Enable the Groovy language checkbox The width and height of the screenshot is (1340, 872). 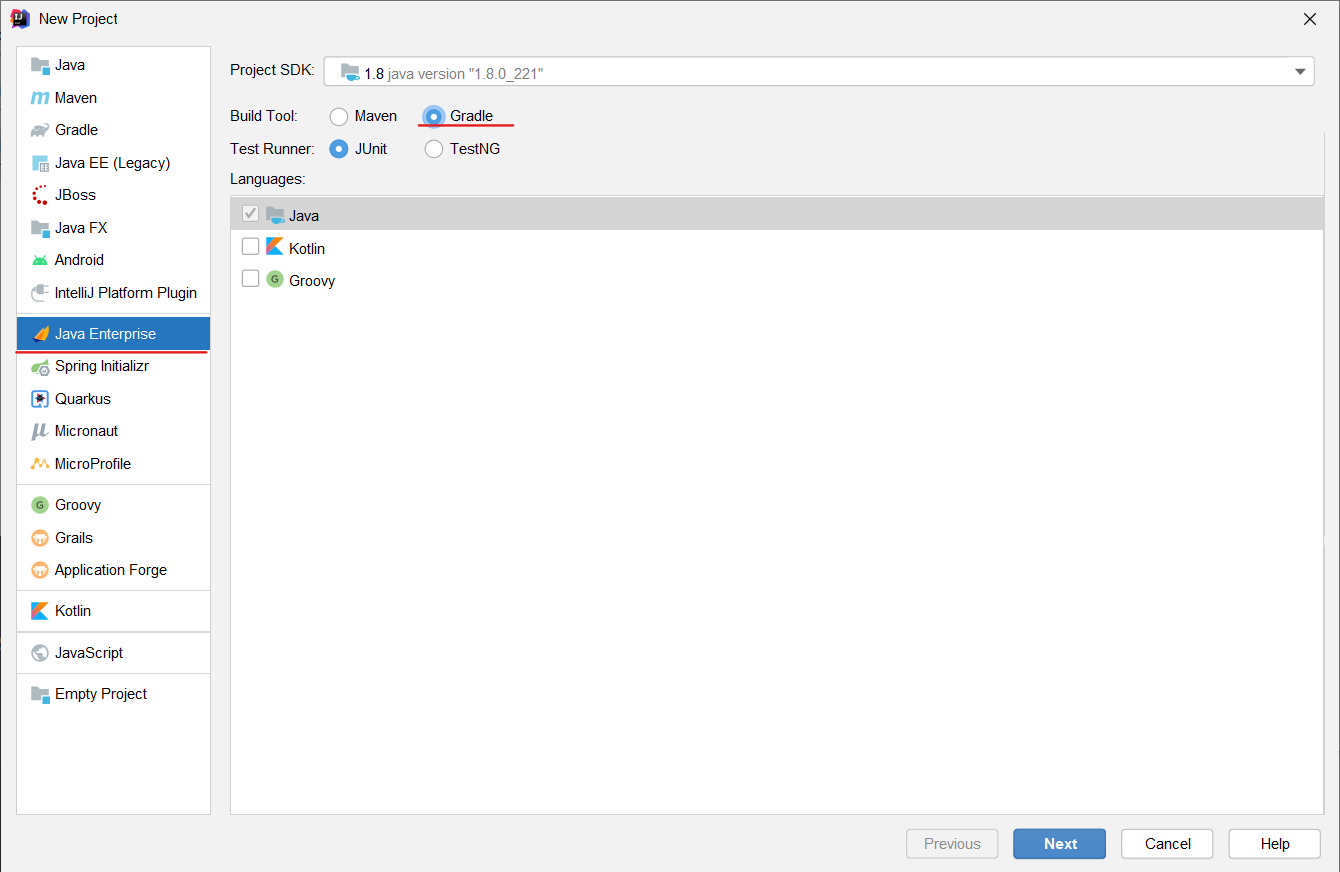[x=250, y=279]
